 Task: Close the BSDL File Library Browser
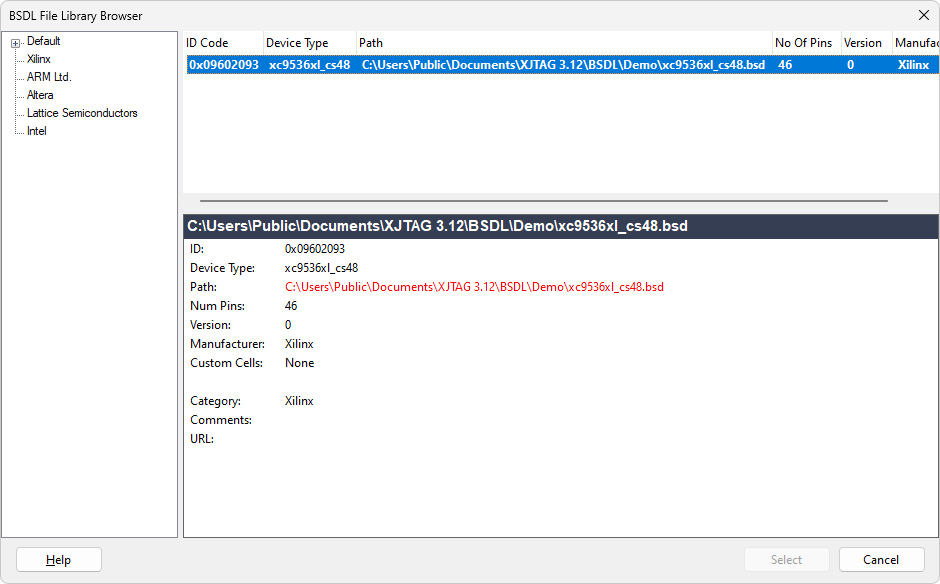pos(922,15)
